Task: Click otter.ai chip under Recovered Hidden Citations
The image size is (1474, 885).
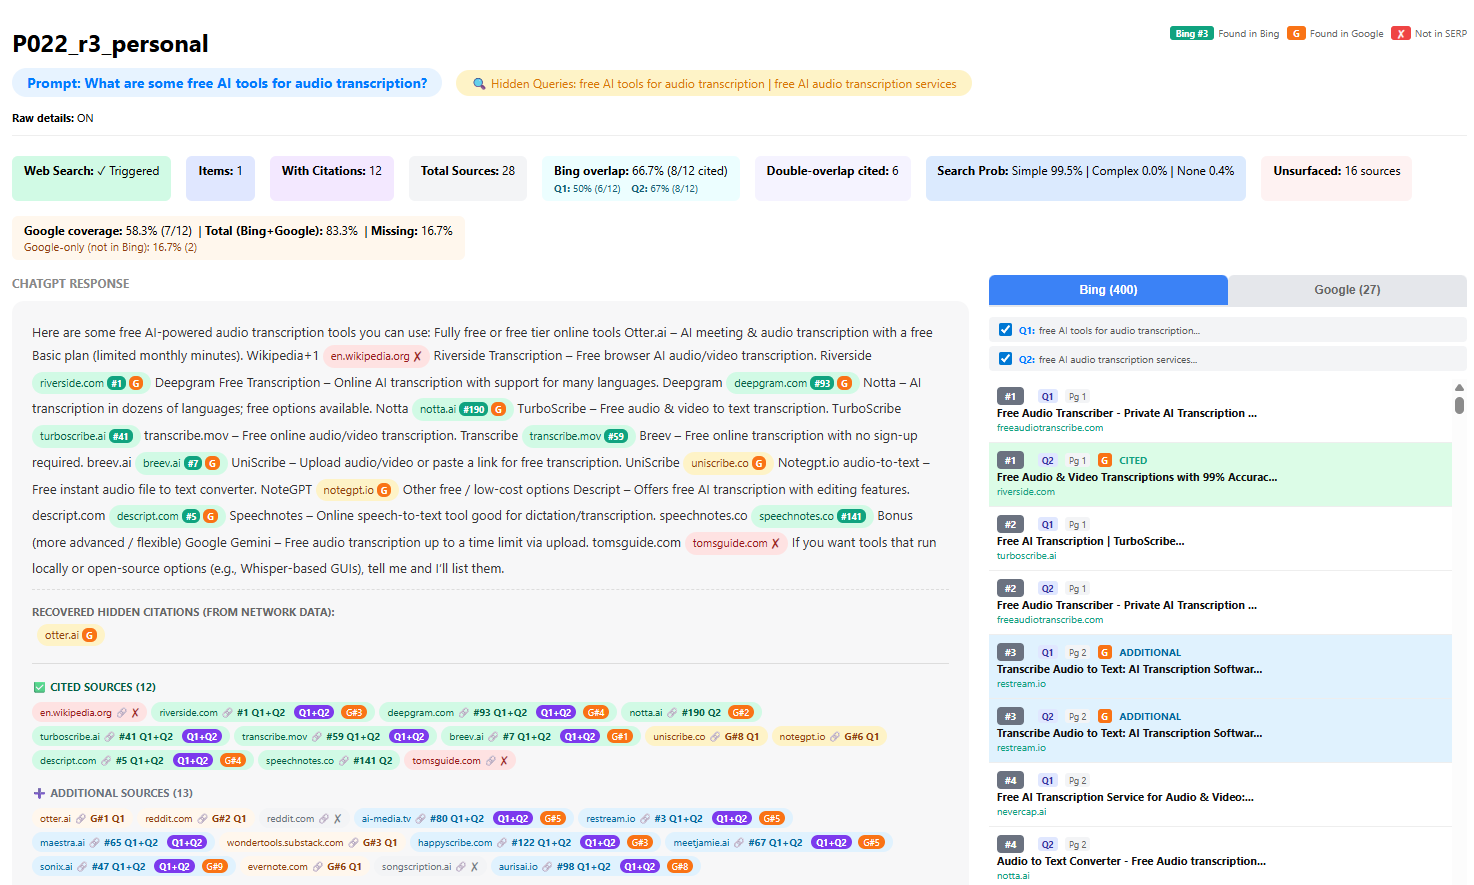Action: (70, 635)
